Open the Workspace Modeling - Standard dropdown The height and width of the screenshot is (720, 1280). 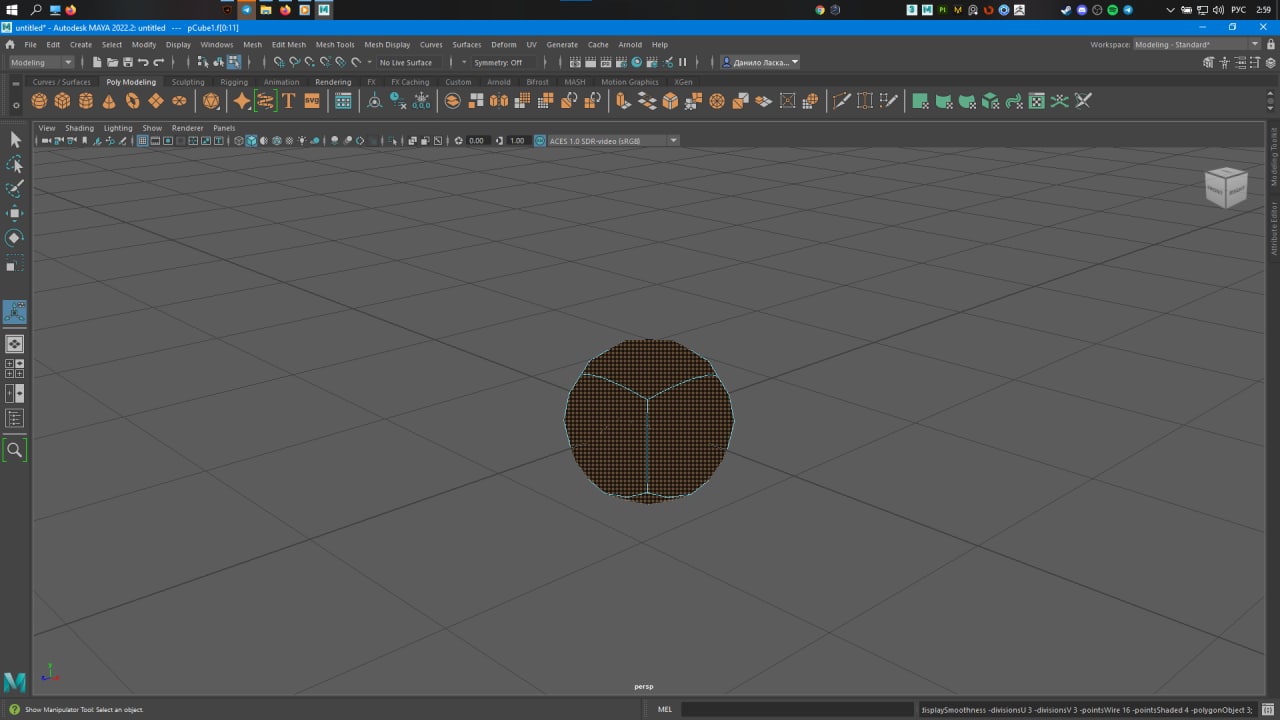1196,44
